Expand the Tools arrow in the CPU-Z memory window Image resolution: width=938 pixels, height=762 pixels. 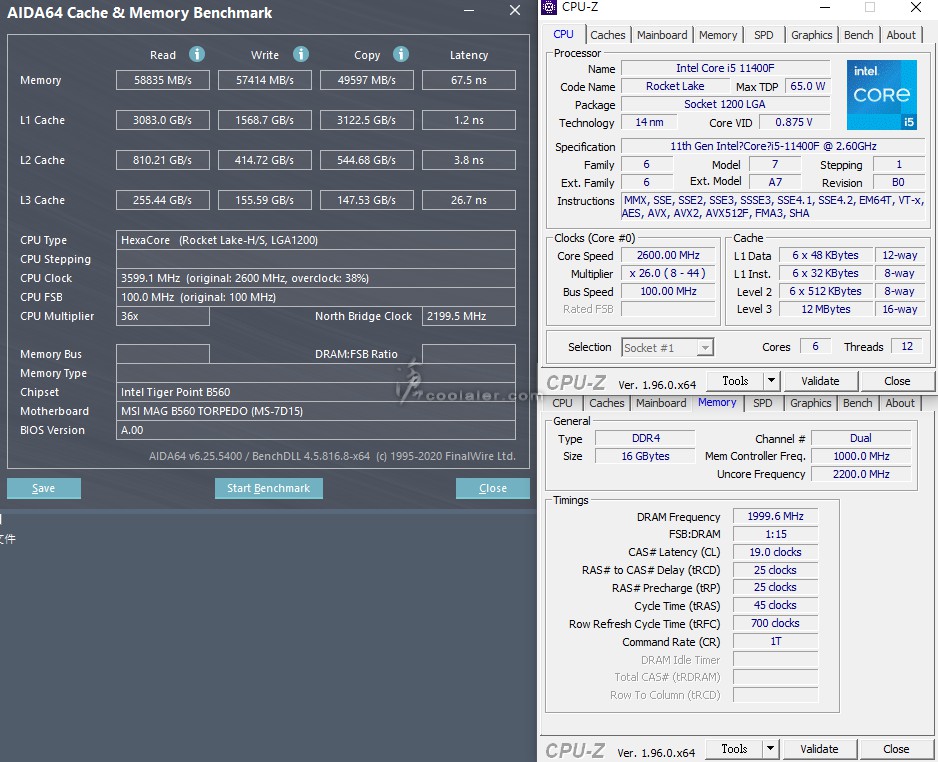coord(770,749)
